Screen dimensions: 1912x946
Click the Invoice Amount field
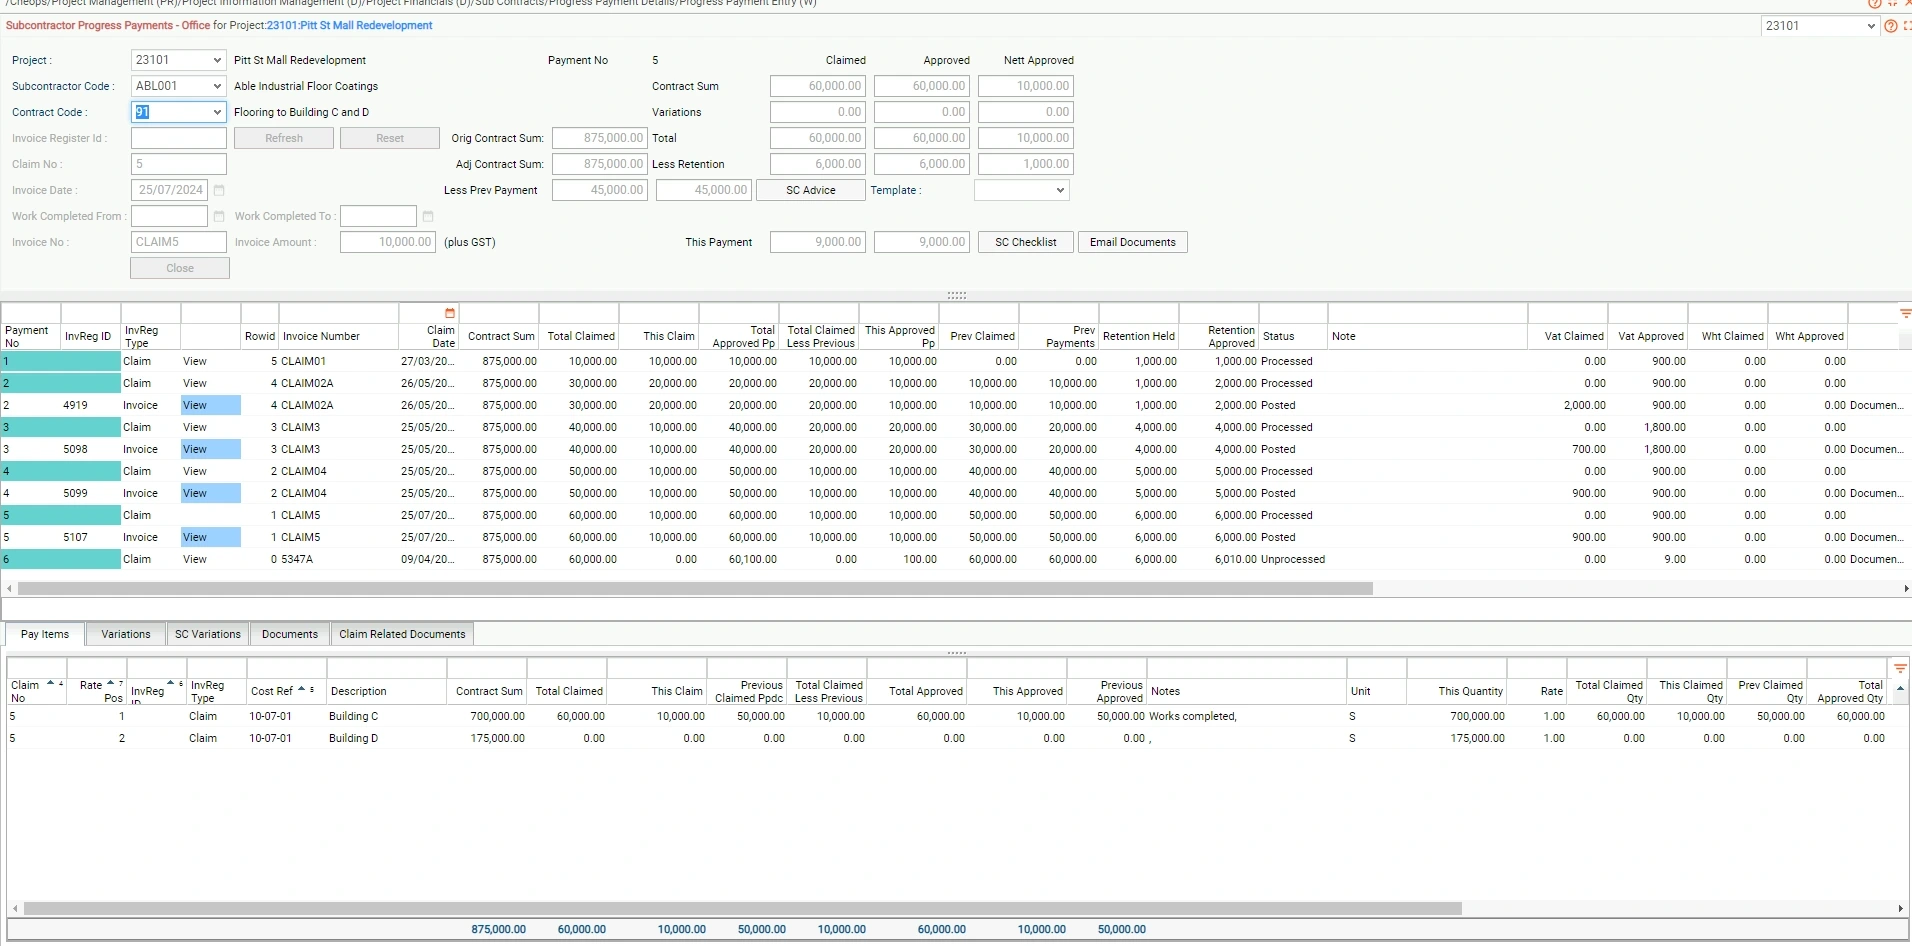pyautogui.click(x=388, y=242)
